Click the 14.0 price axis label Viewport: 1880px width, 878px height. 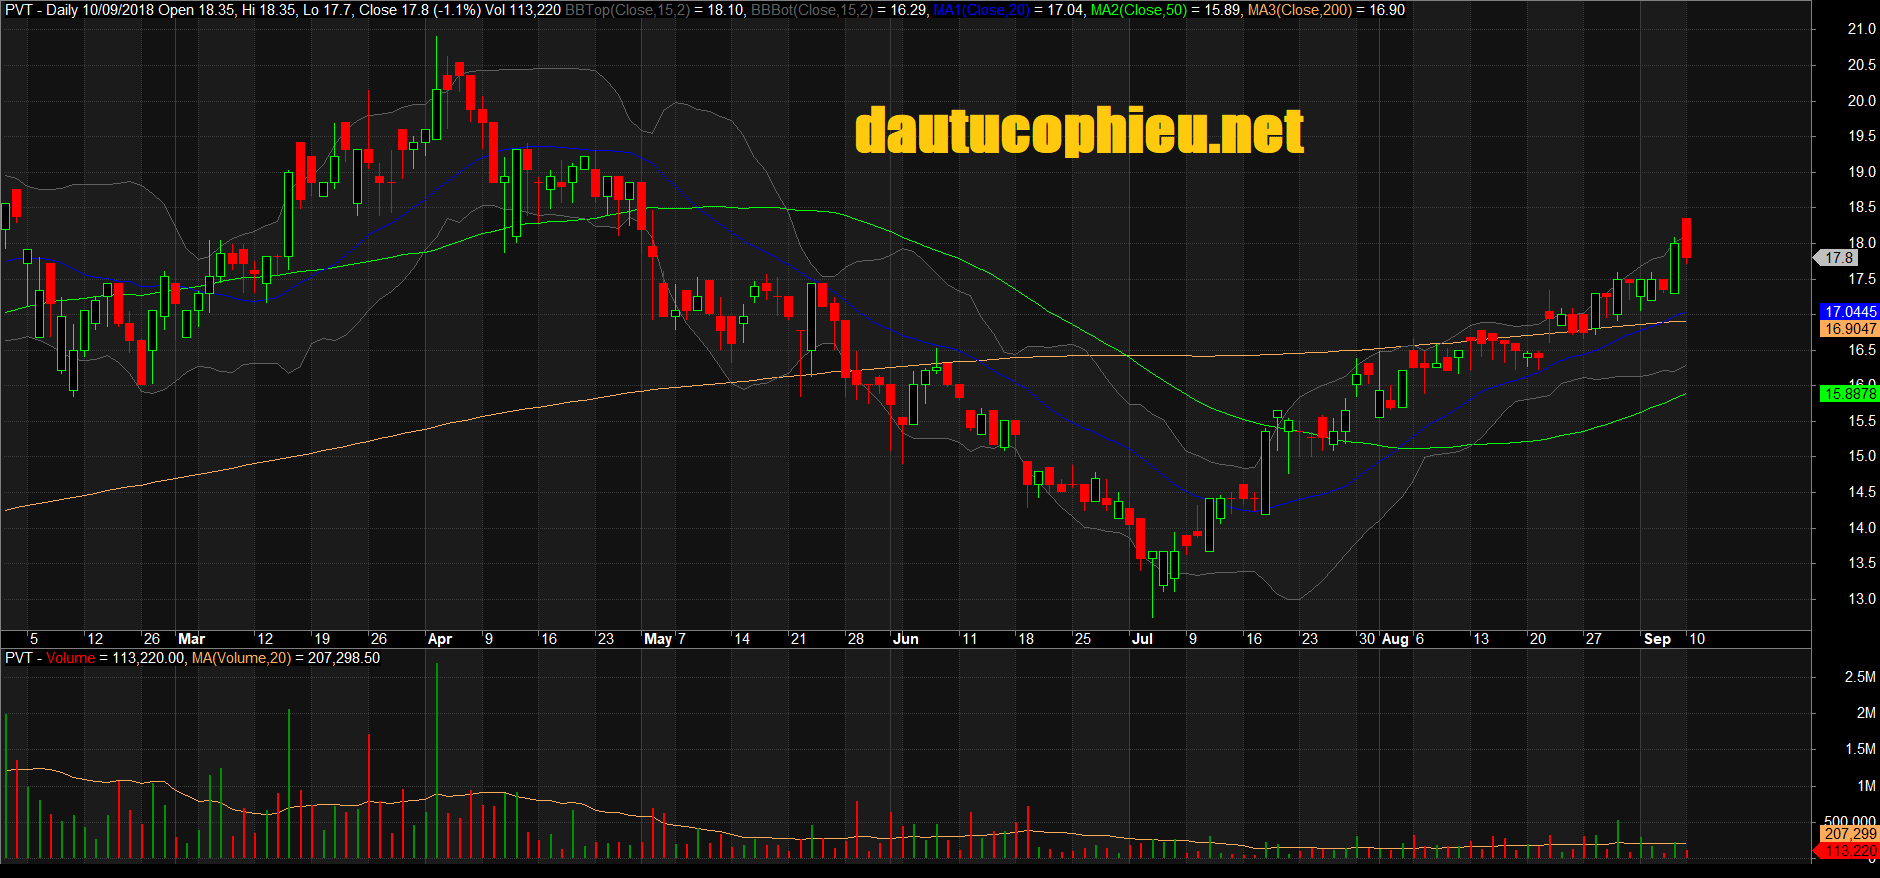point(1862,528)
